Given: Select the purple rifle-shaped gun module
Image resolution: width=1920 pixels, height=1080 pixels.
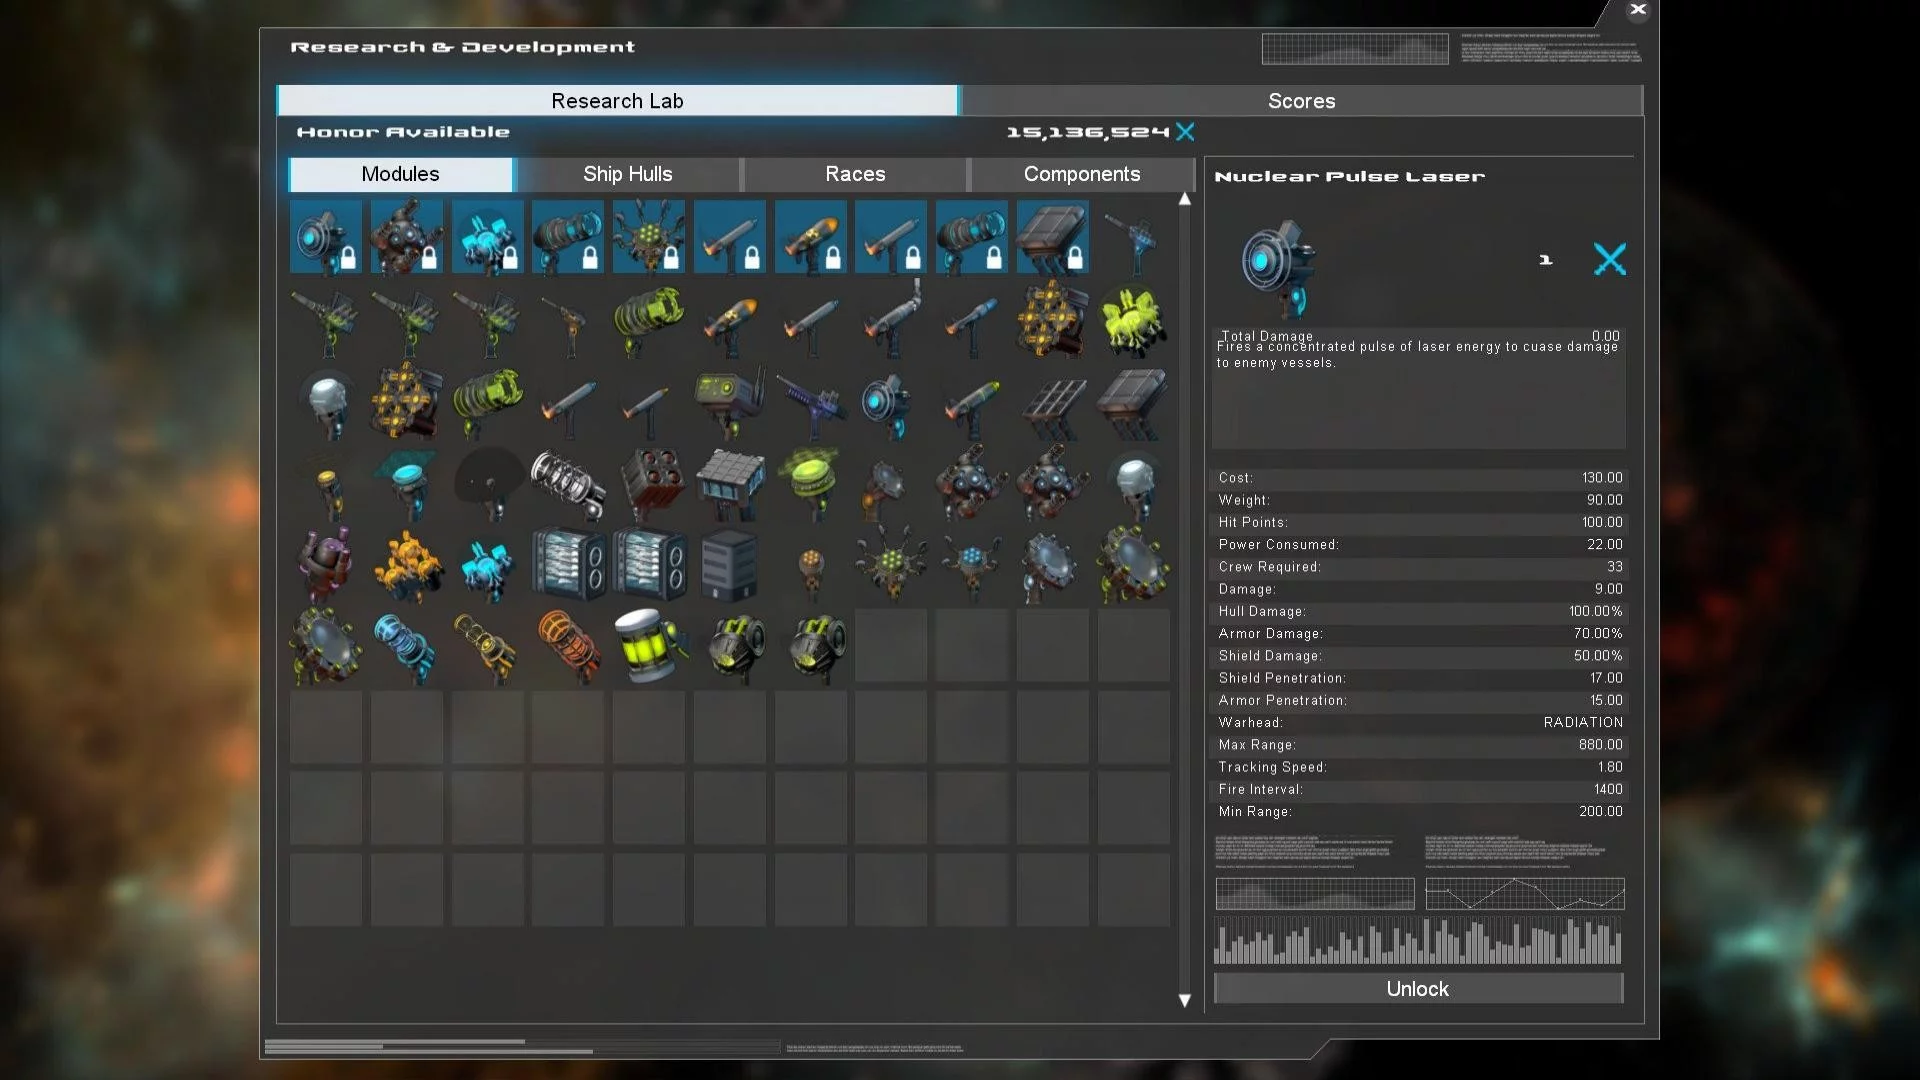Looking at the screenshot, I should (x=810, y=401).
